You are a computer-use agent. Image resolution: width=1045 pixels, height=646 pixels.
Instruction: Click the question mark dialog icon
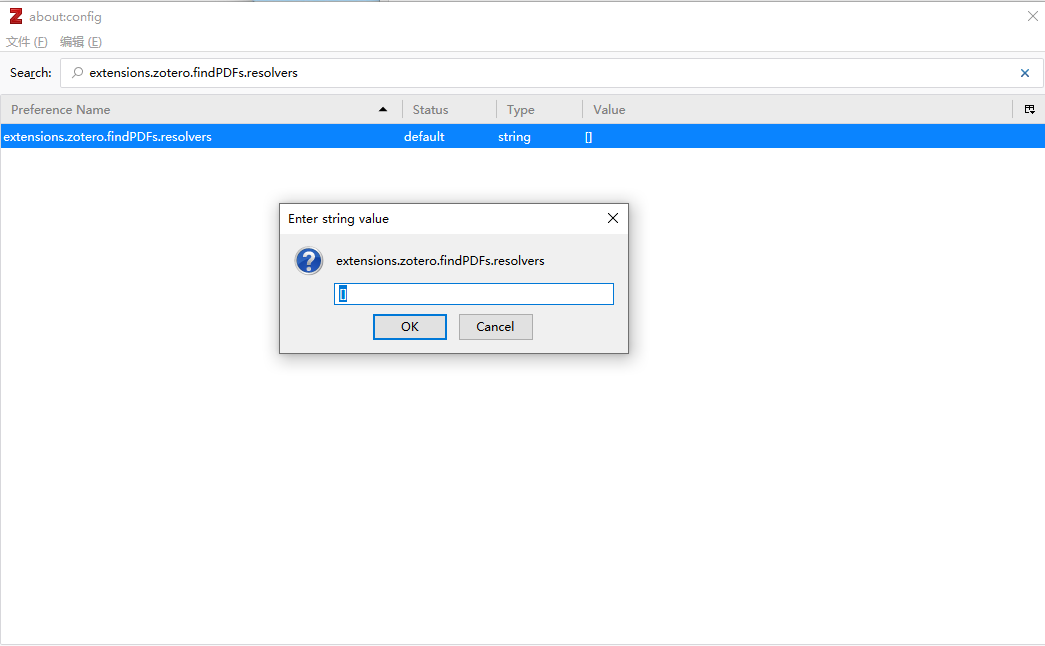[309, 261]
